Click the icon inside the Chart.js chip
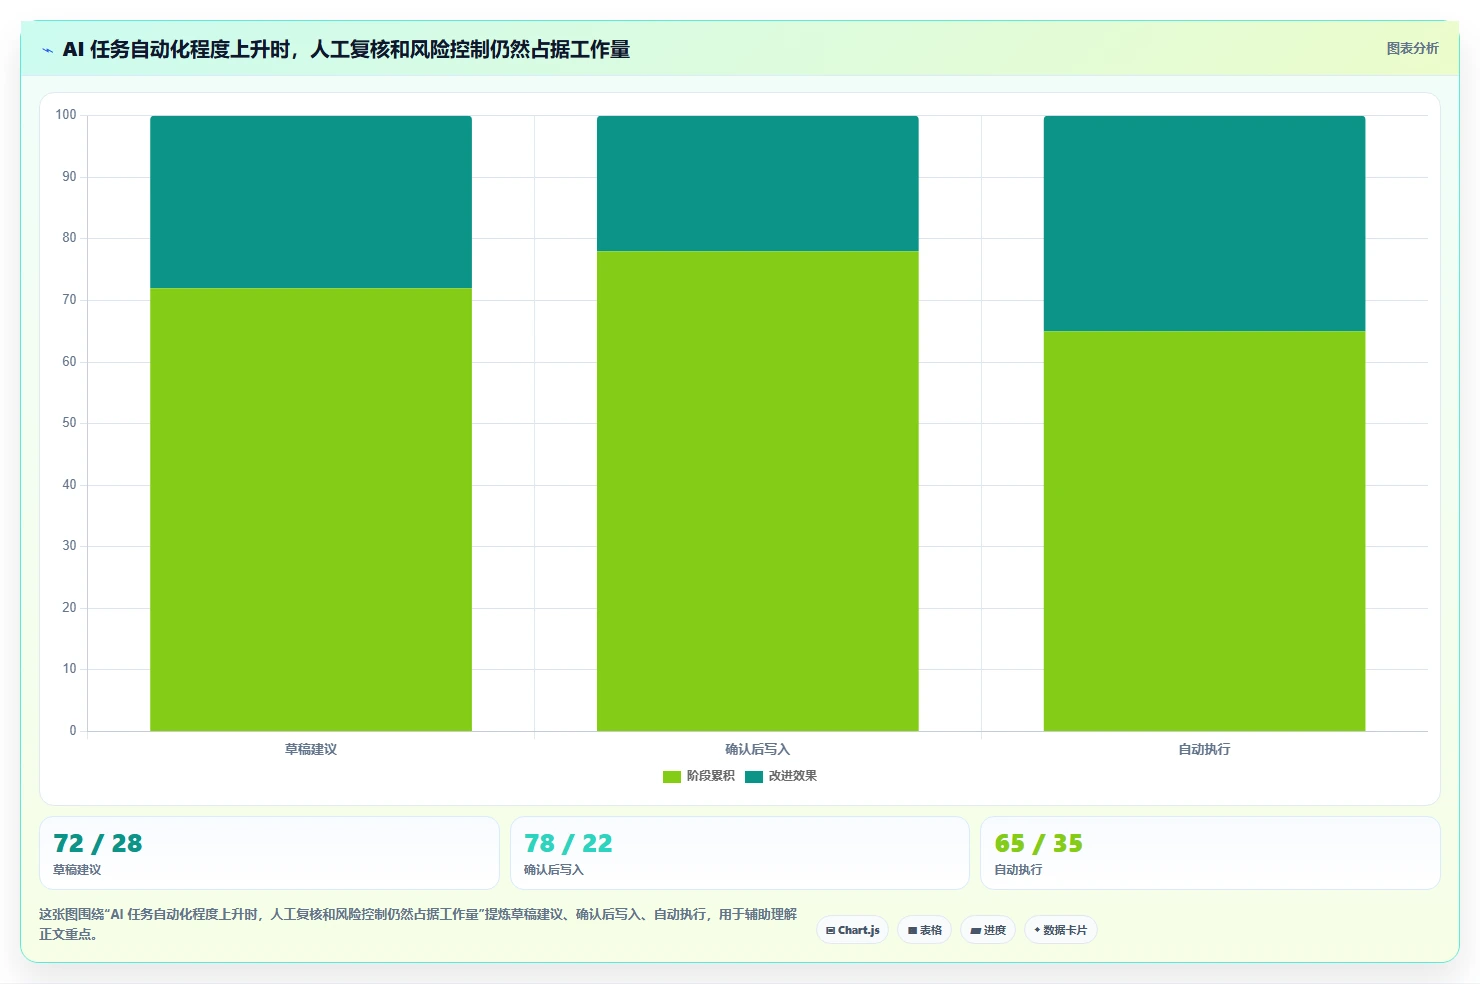The width and height of the screenshot is (1480, 984). (x=830, y=930)
